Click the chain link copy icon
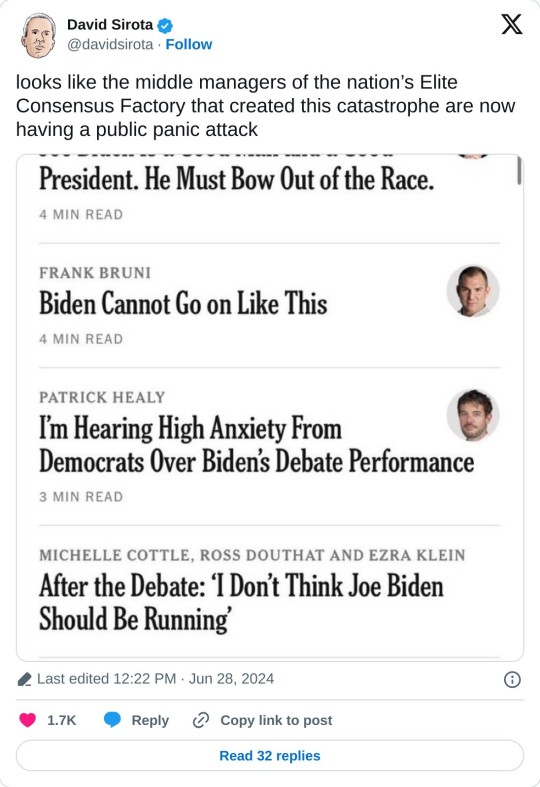This screenshot has width=540, height=787. 201,720
